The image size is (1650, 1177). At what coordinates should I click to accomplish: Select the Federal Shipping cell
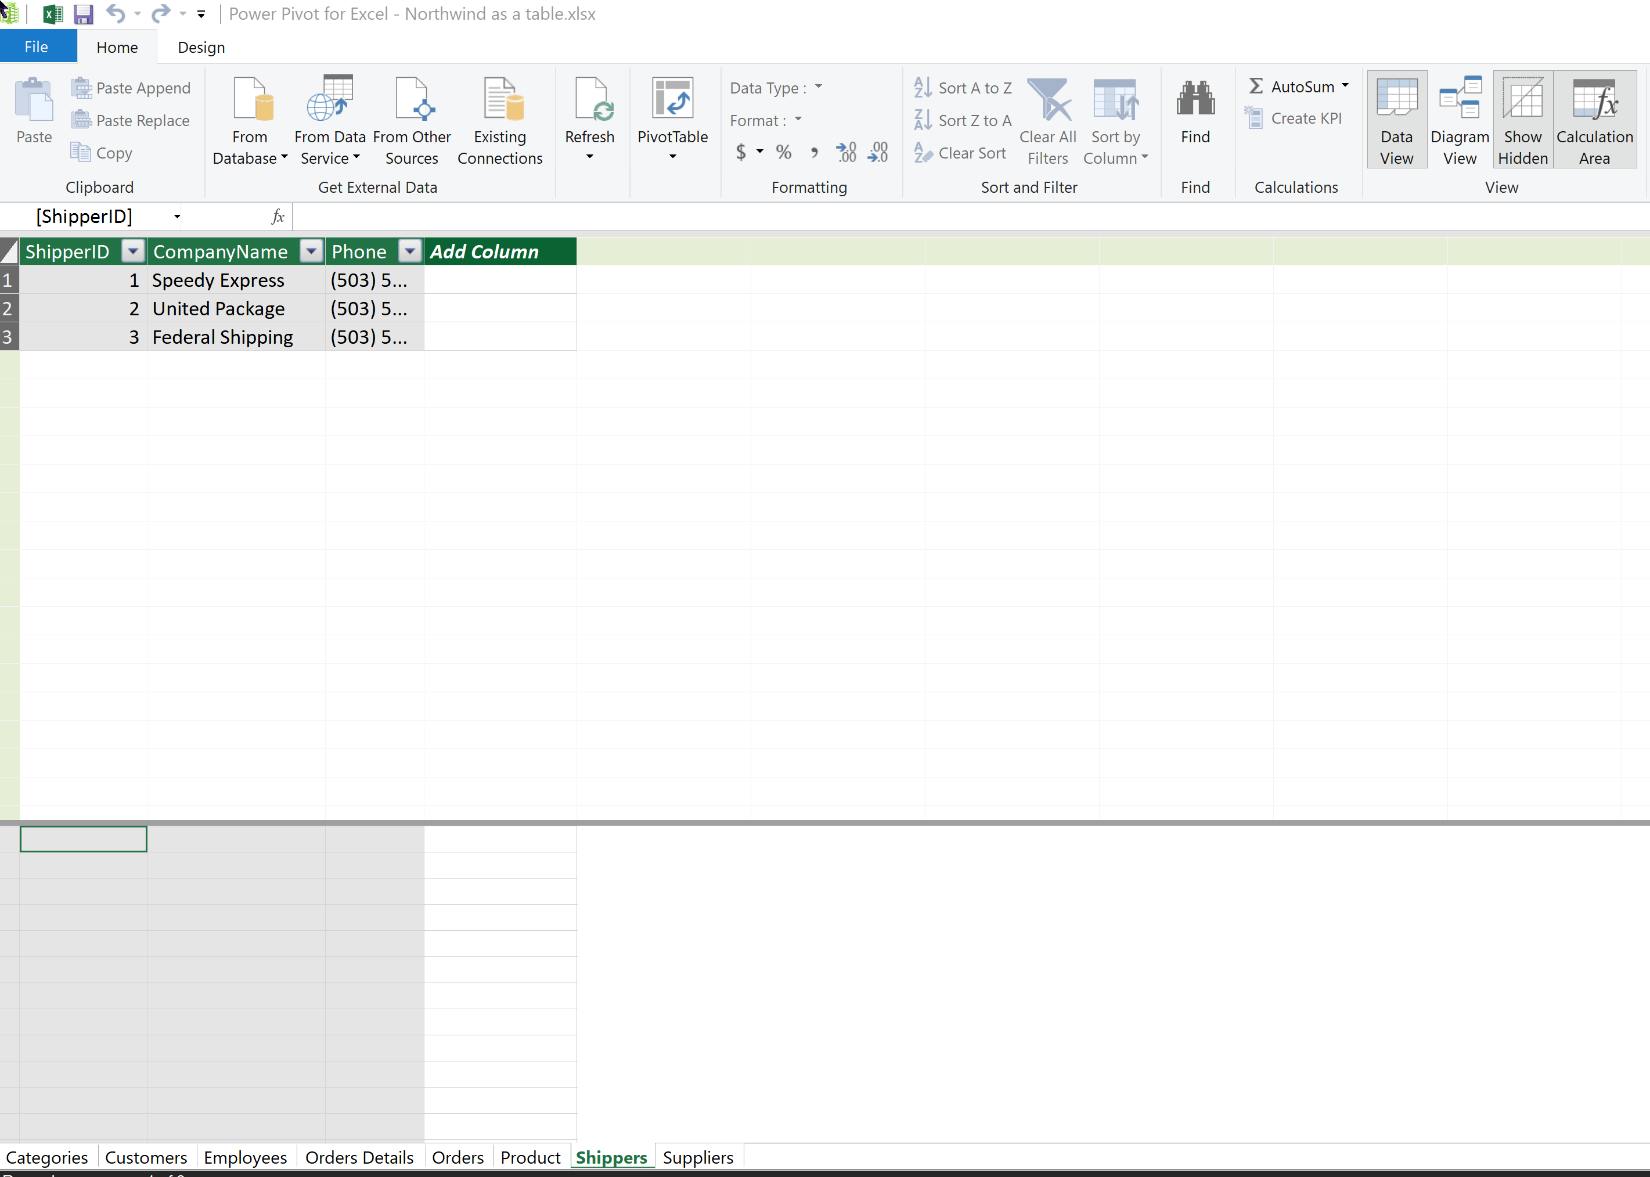tap(236, 337)
